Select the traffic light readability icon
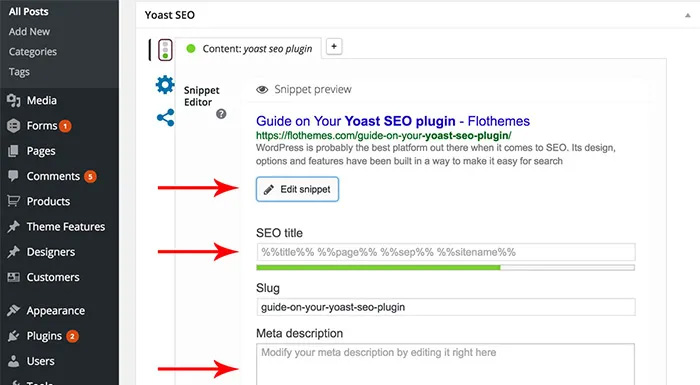700x385 pixels. click(x=165, y=50)
